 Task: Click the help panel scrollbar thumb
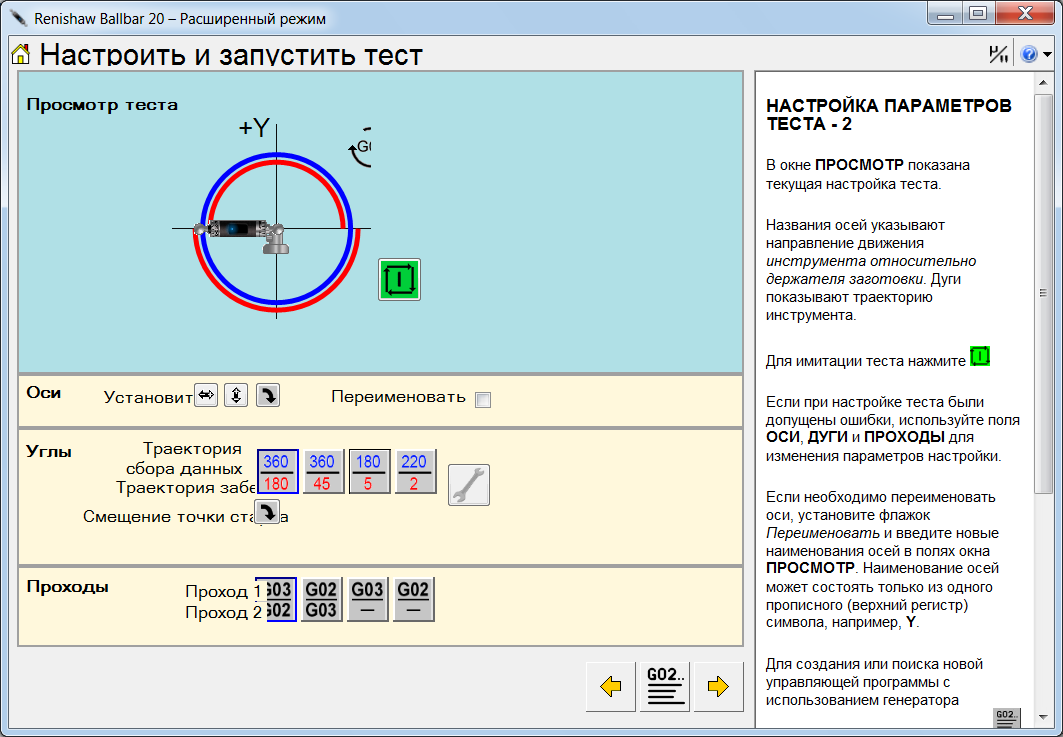1043,294
